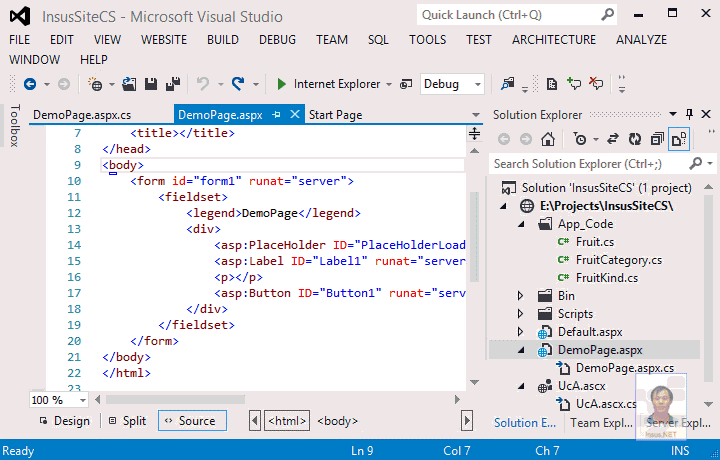Click the document outline icon in toolbar
This screenshot has height=460, width=720.
(551, 84)
